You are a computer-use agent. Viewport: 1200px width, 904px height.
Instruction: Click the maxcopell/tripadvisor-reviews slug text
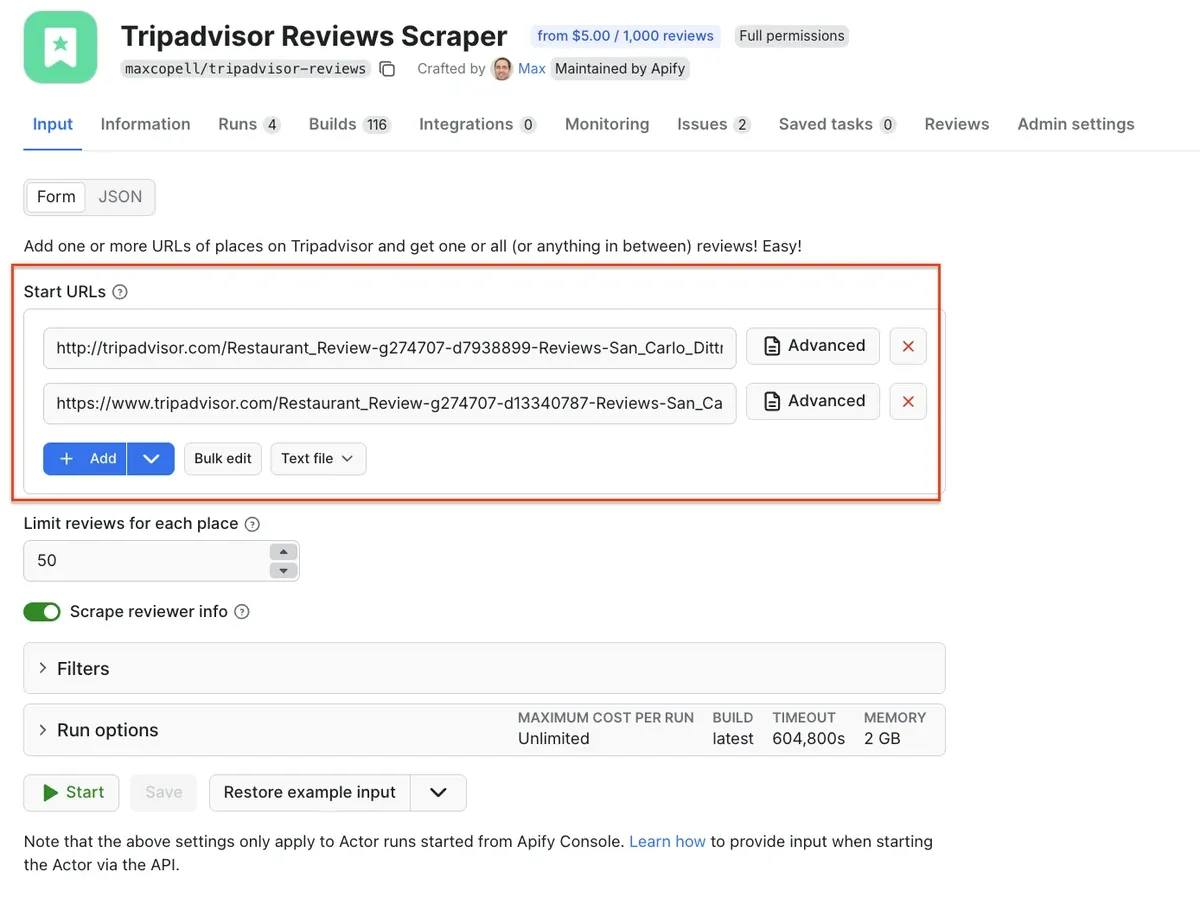tap(245, 69)
